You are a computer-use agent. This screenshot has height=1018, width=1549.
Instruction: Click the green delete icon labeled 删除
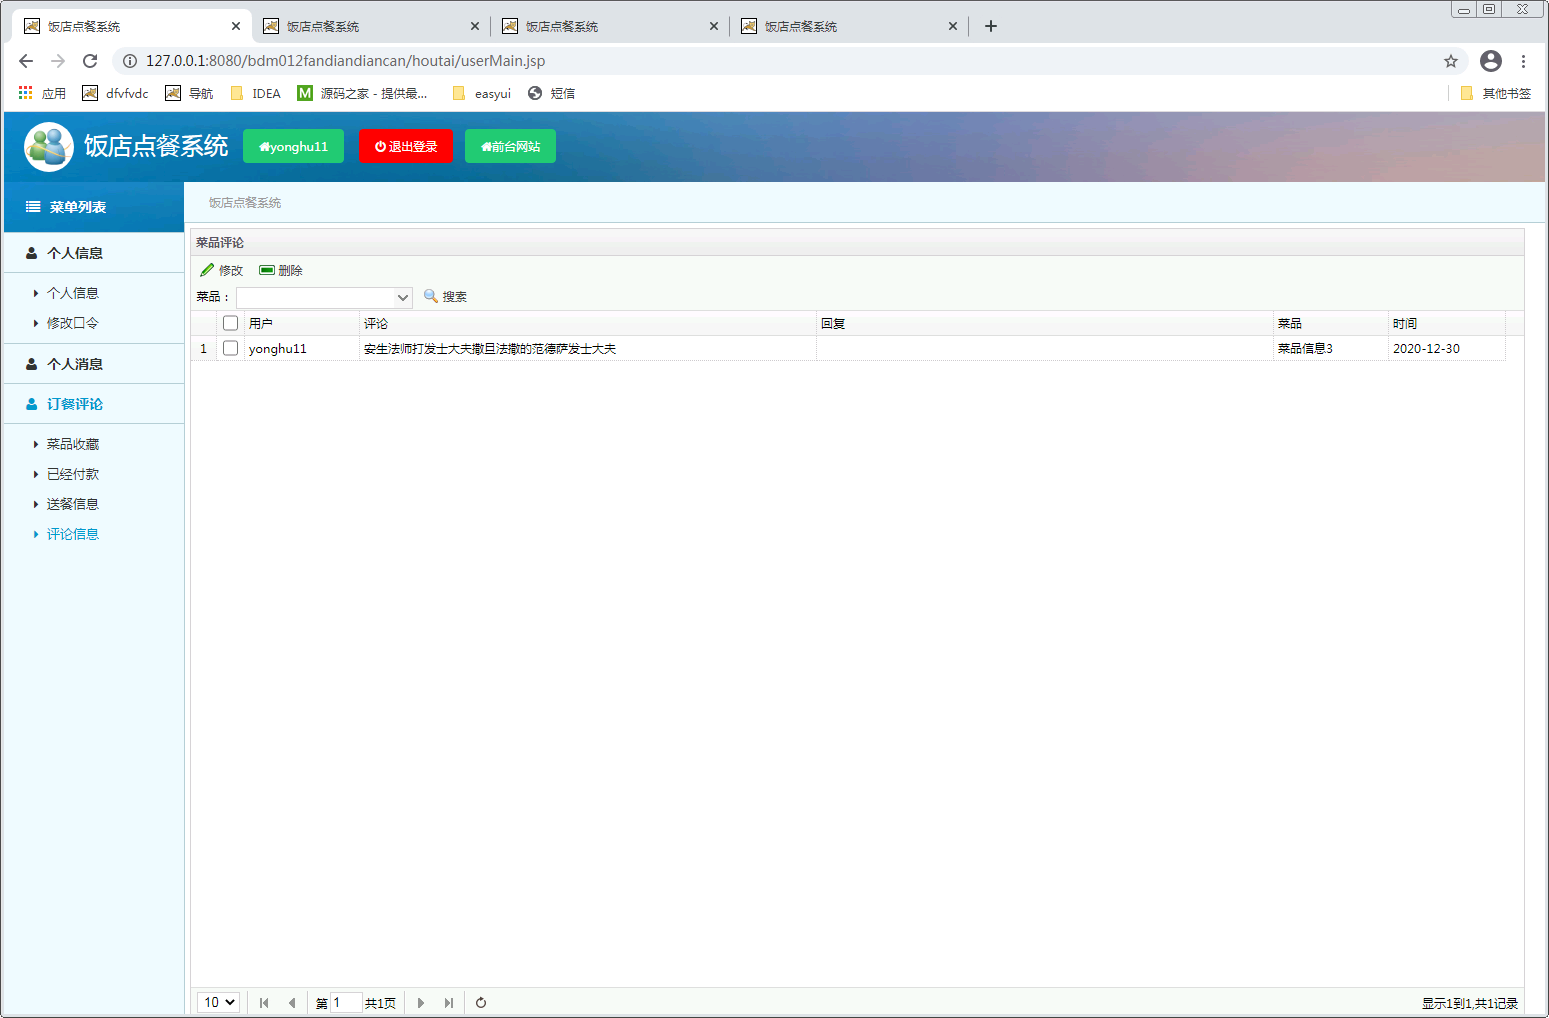267,270
